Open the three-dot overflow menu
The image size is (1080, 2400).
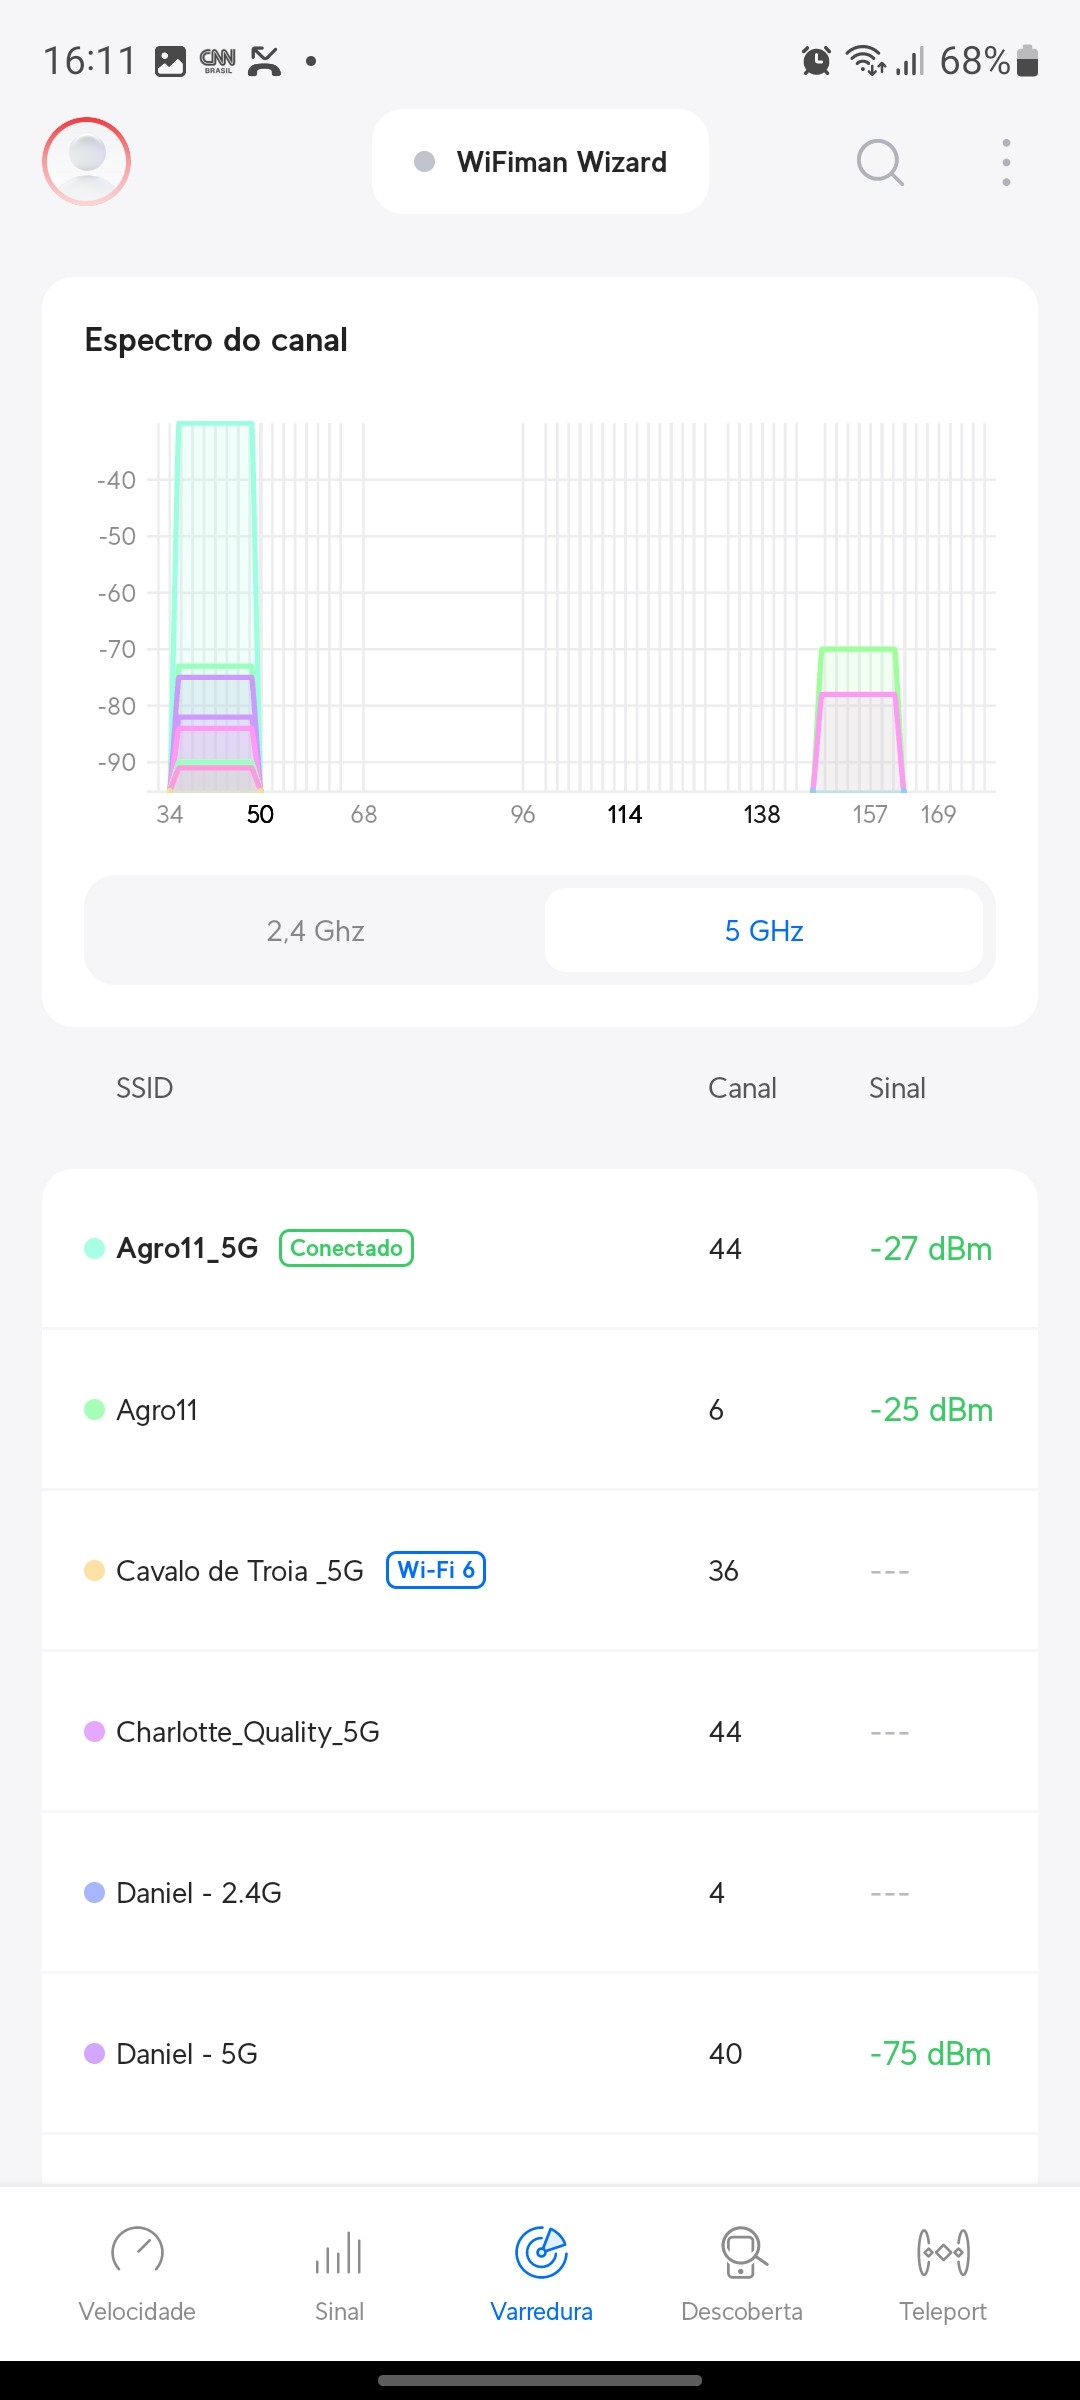tap(1006, 162)
